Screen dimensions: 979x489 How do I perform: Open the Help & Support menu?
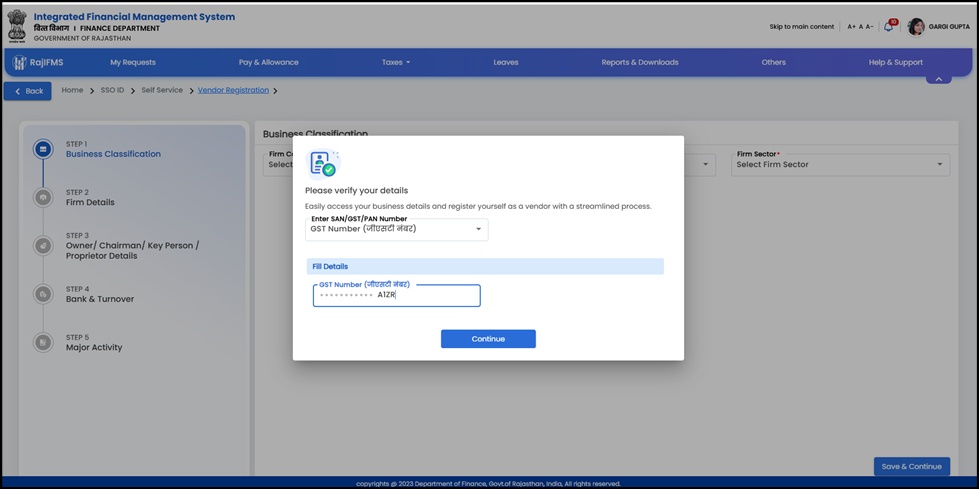pos(895,62)
